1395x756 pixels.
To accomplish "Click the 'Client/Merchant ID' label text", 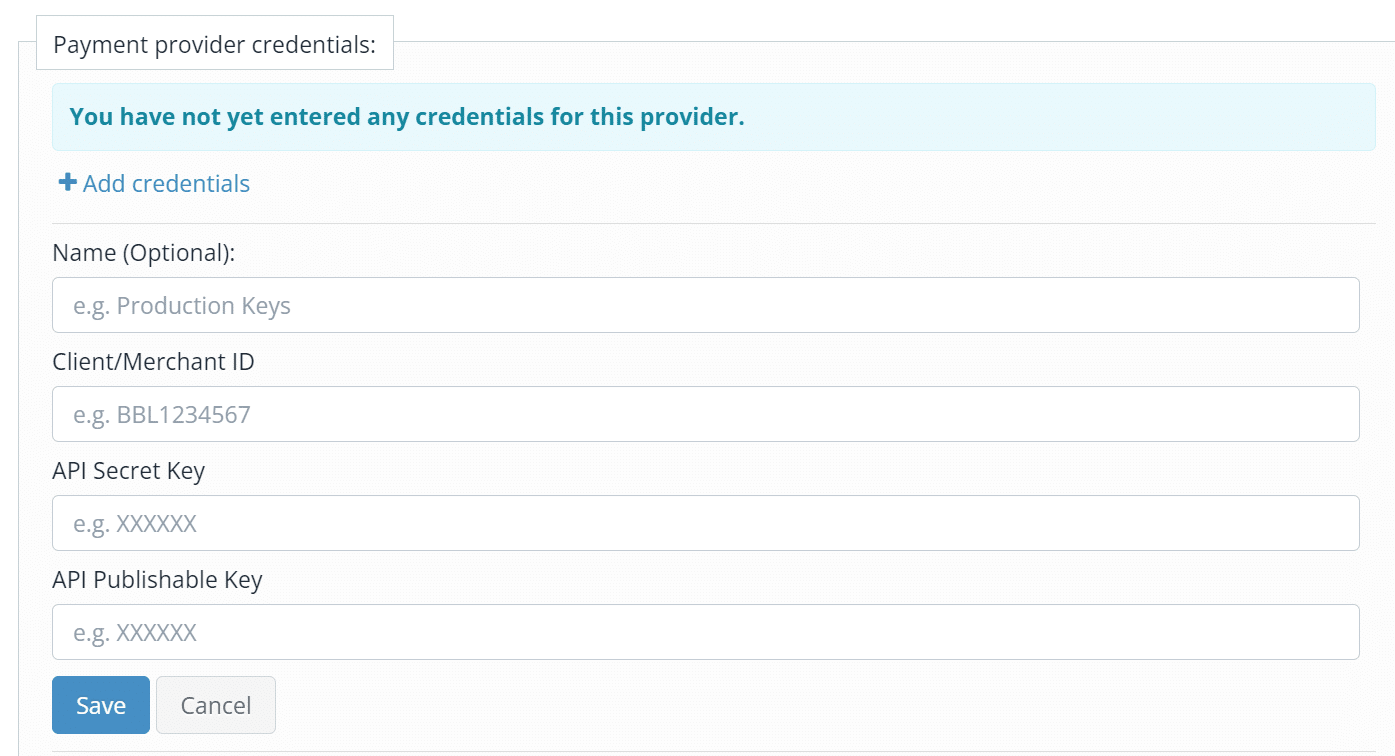I will 154,362.
